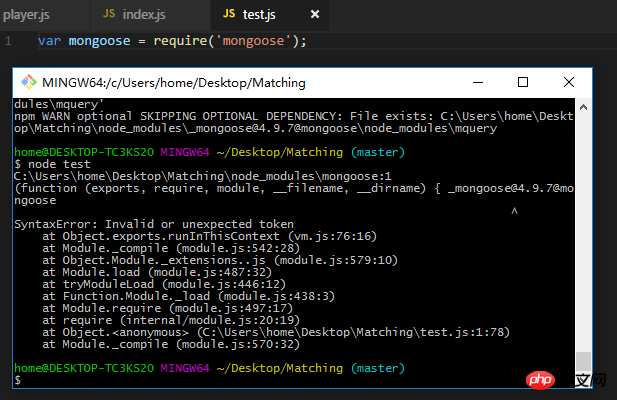This screenshot has width=617, height=400.
Task: Click the JS file icon on index.js tab
Action: (x=109, y=14)
